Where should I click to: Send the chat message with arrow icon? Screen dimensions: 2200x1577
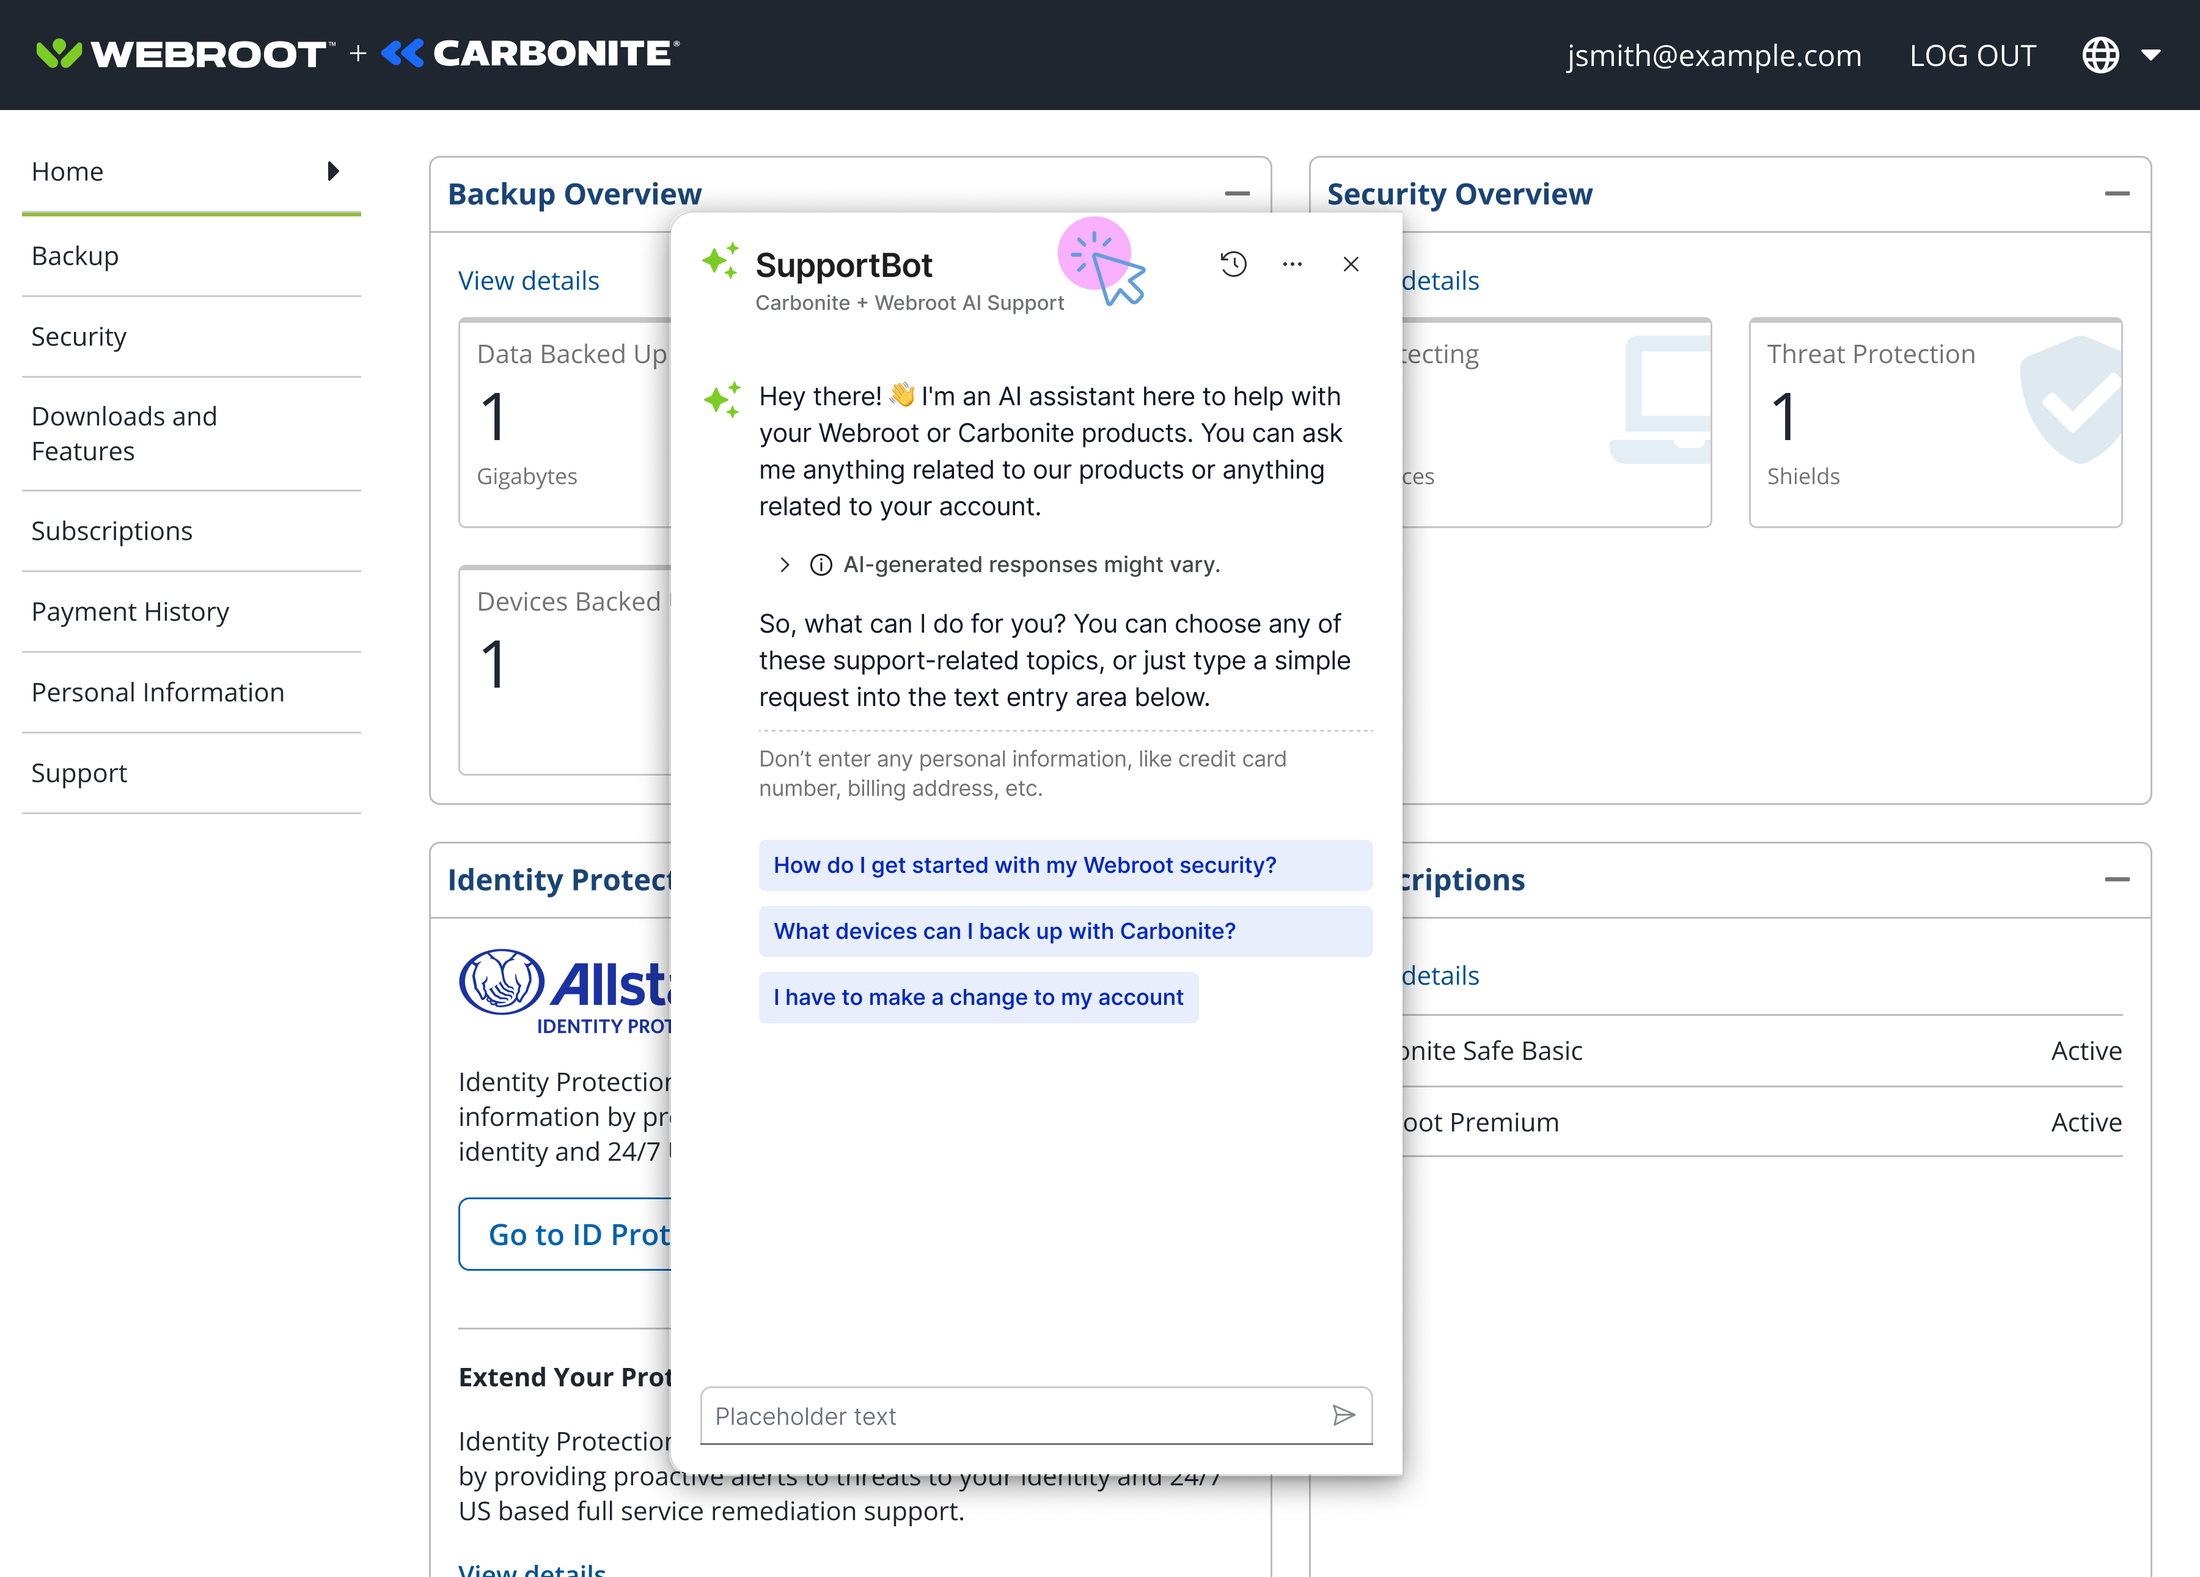[1343, 1415]
